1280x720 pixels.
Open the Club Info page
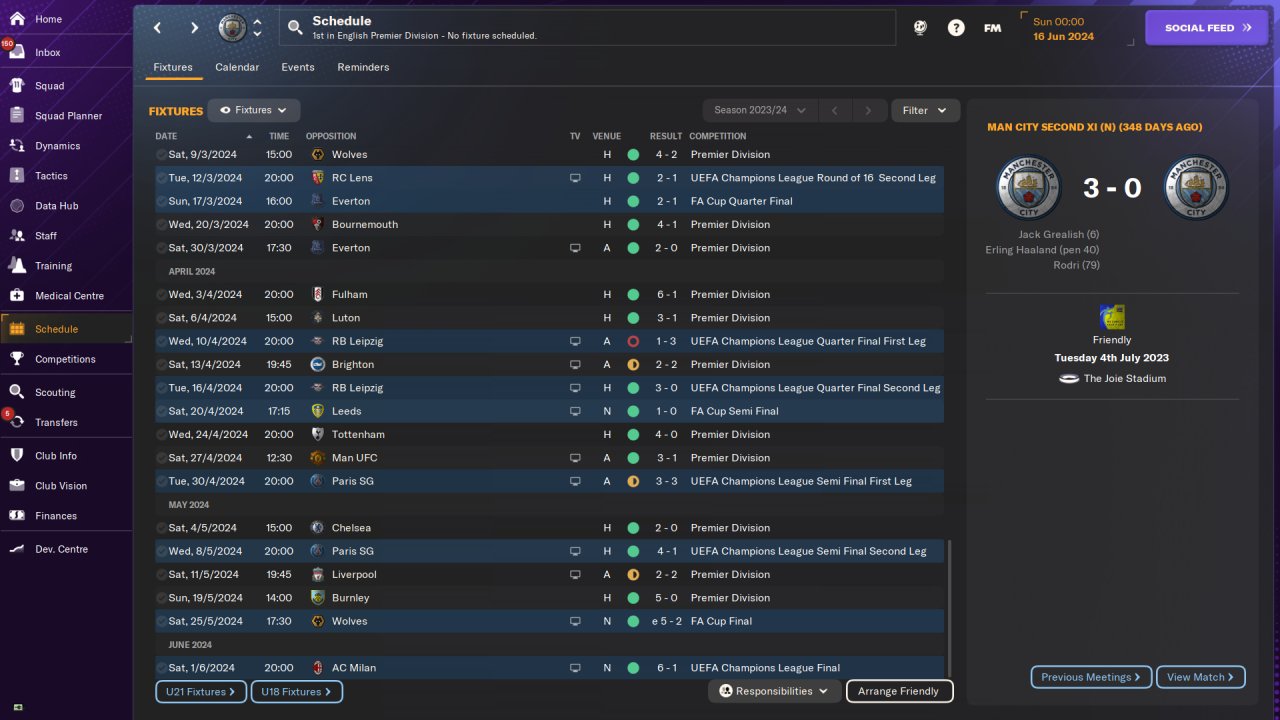[56, 456]
